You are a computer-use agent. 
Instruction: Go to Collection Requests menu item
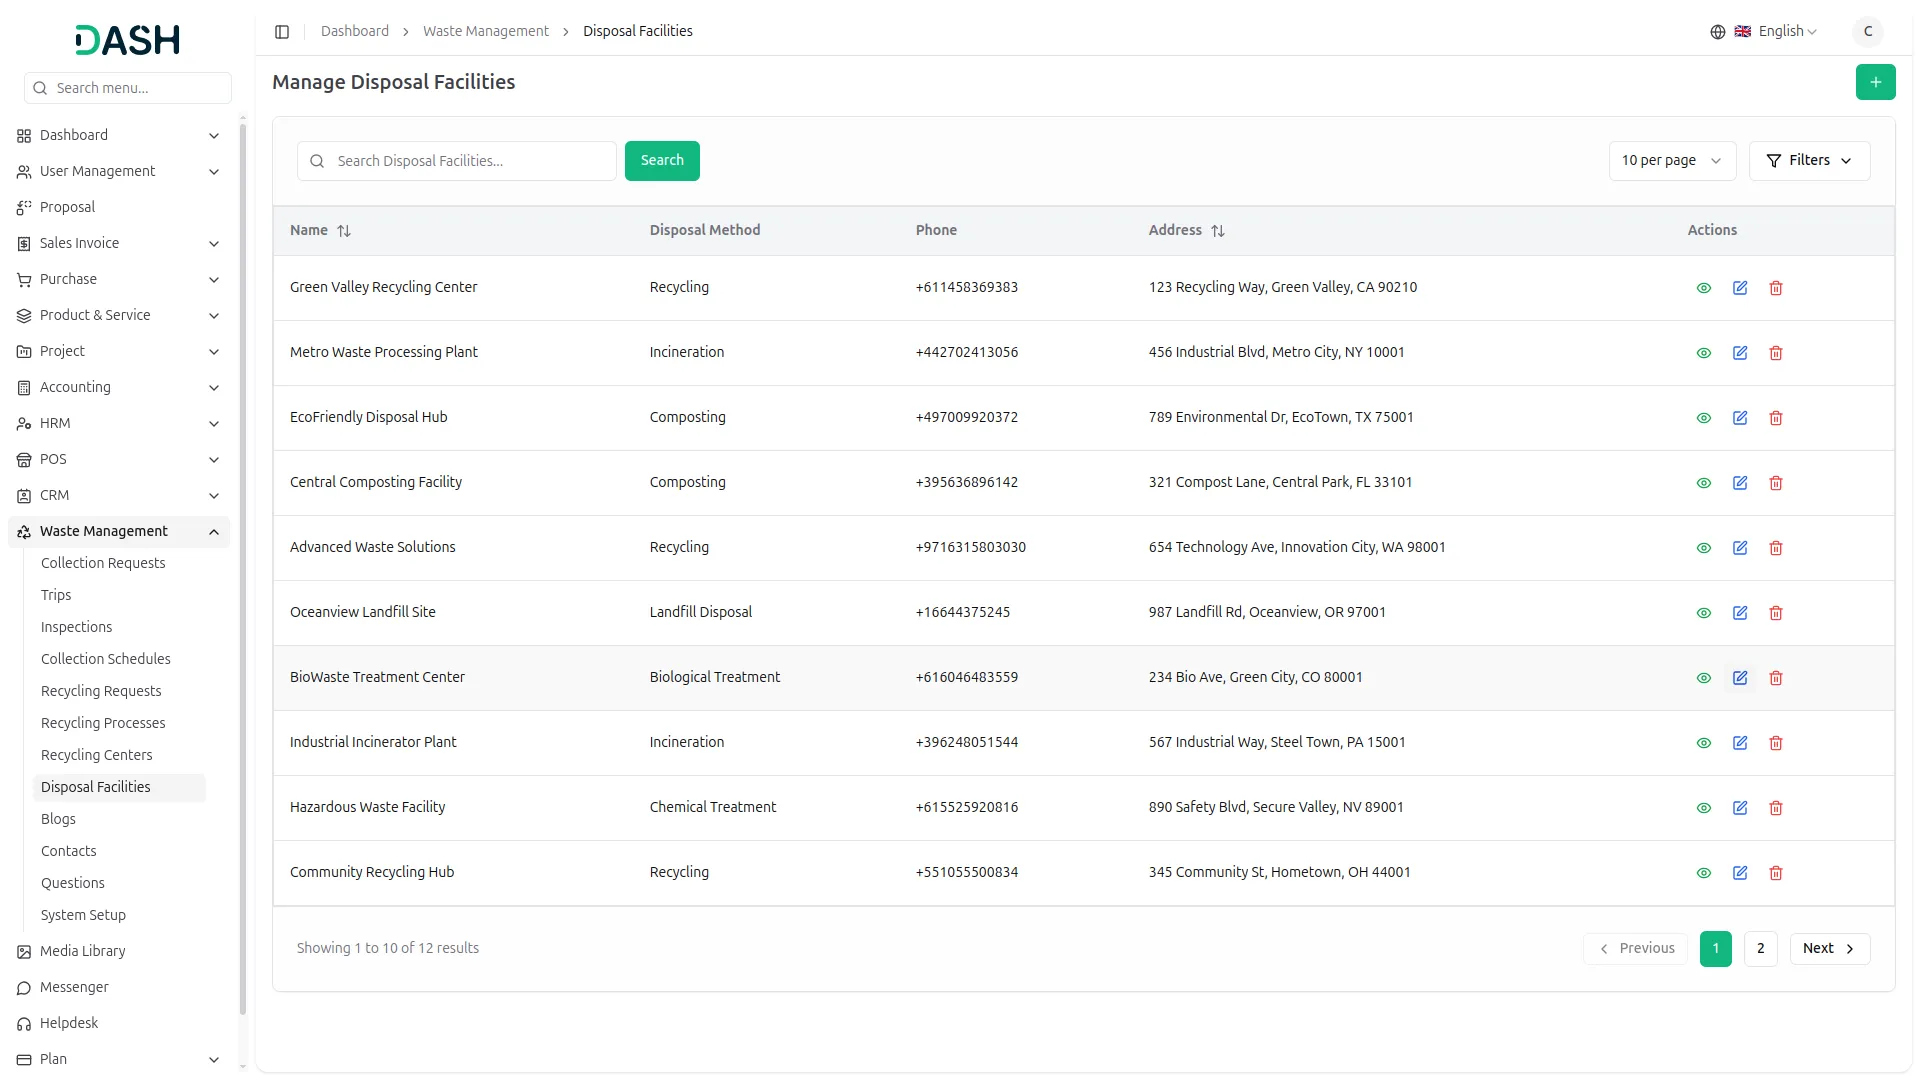[x=103, y=563]
